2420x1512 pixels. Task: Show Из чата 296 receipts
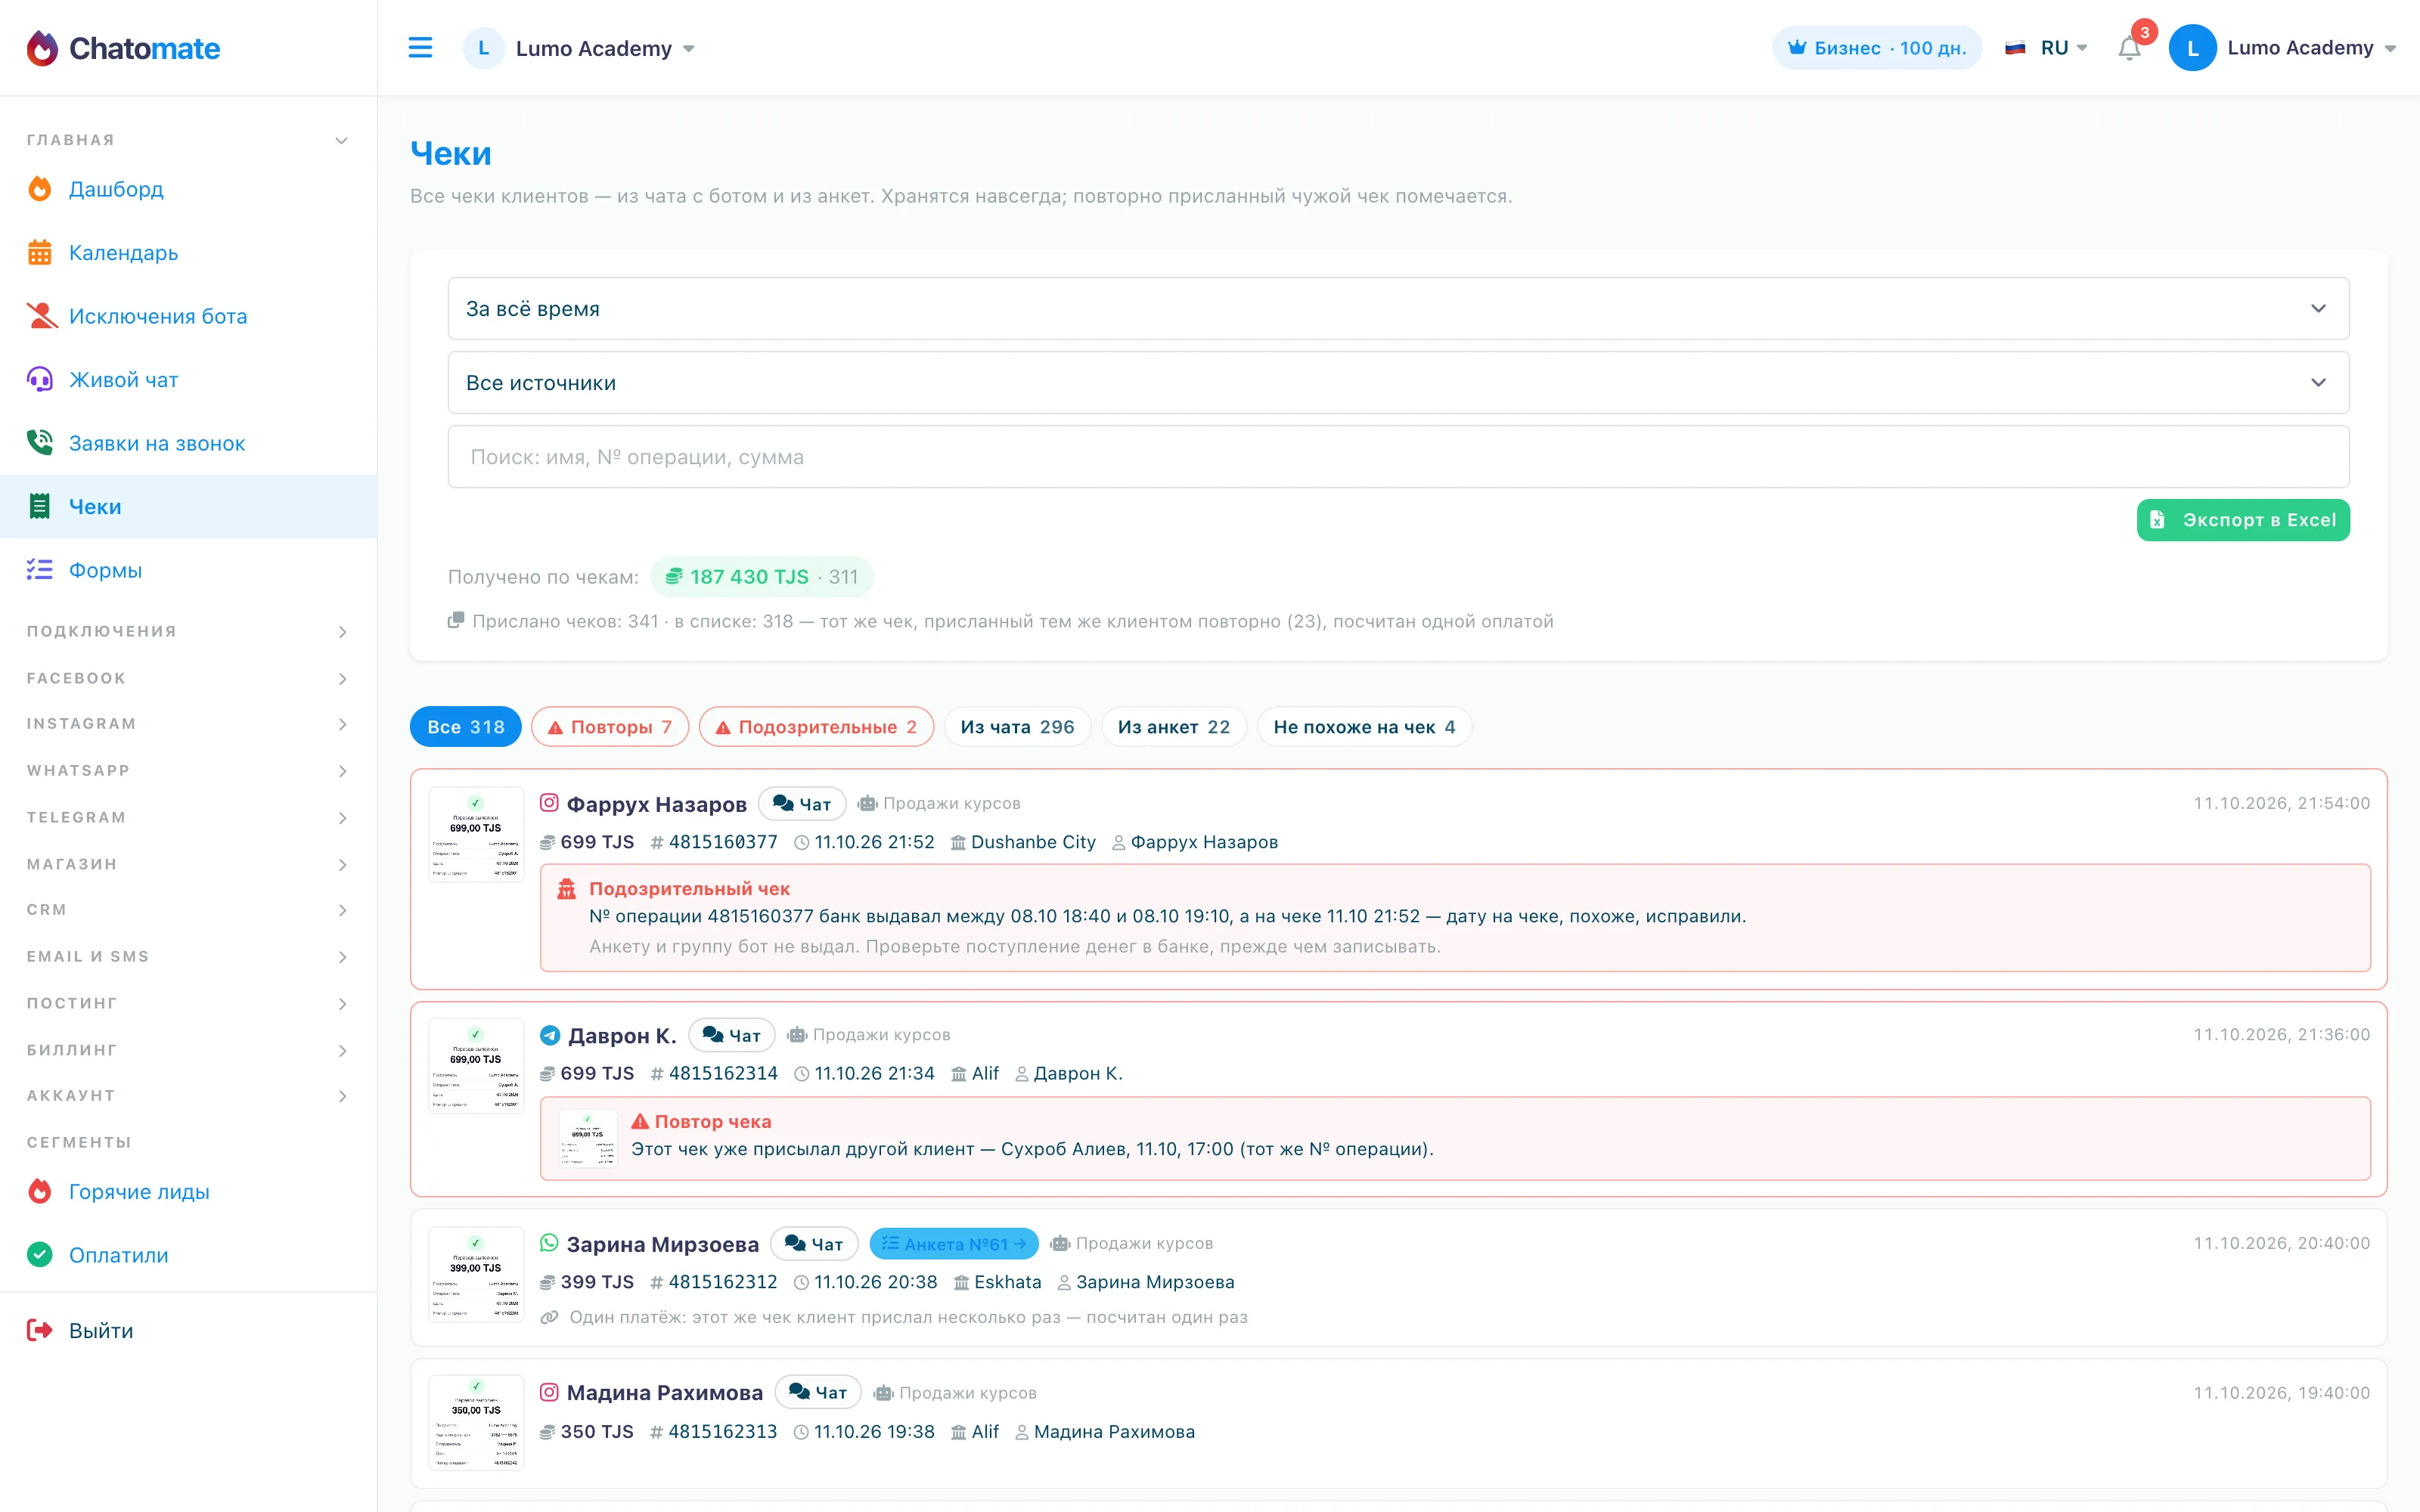click(x=1017, y=727)
